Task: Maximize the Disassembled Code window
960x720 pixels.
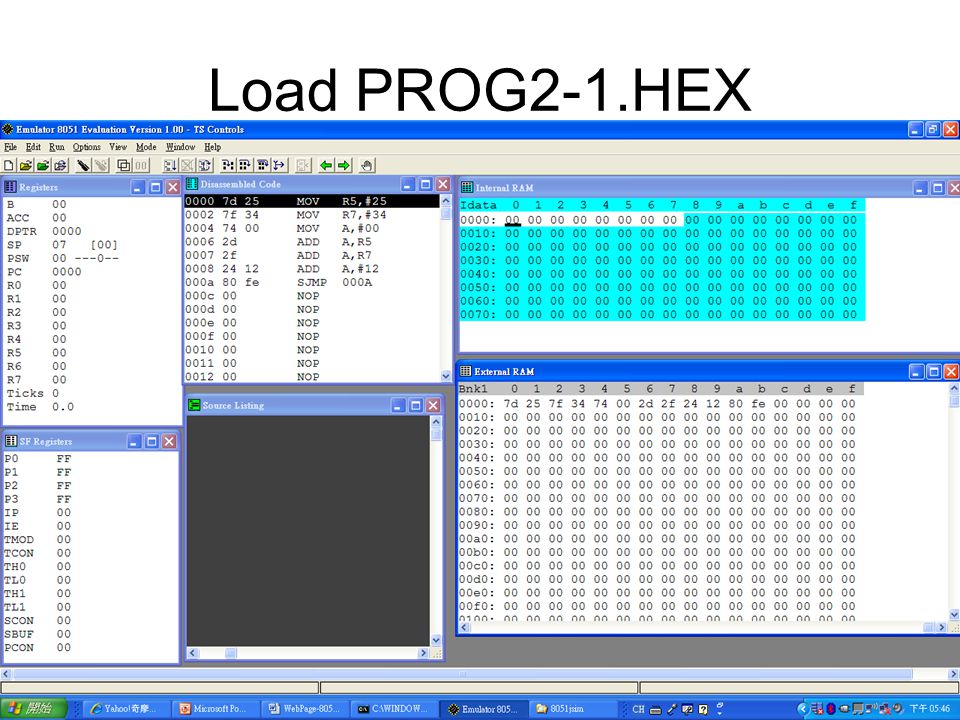Action: (425, 184)
